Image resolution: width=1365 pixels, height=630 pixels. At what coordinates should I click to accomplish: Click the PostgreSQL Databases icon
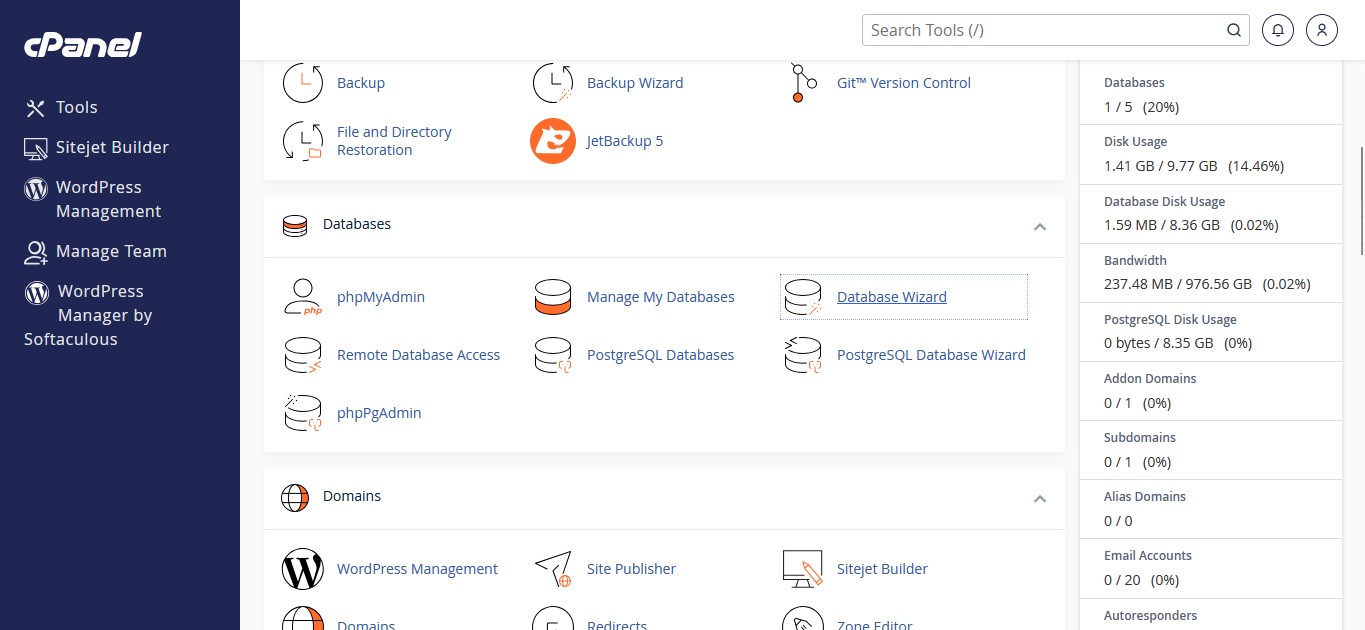[553, 355]
